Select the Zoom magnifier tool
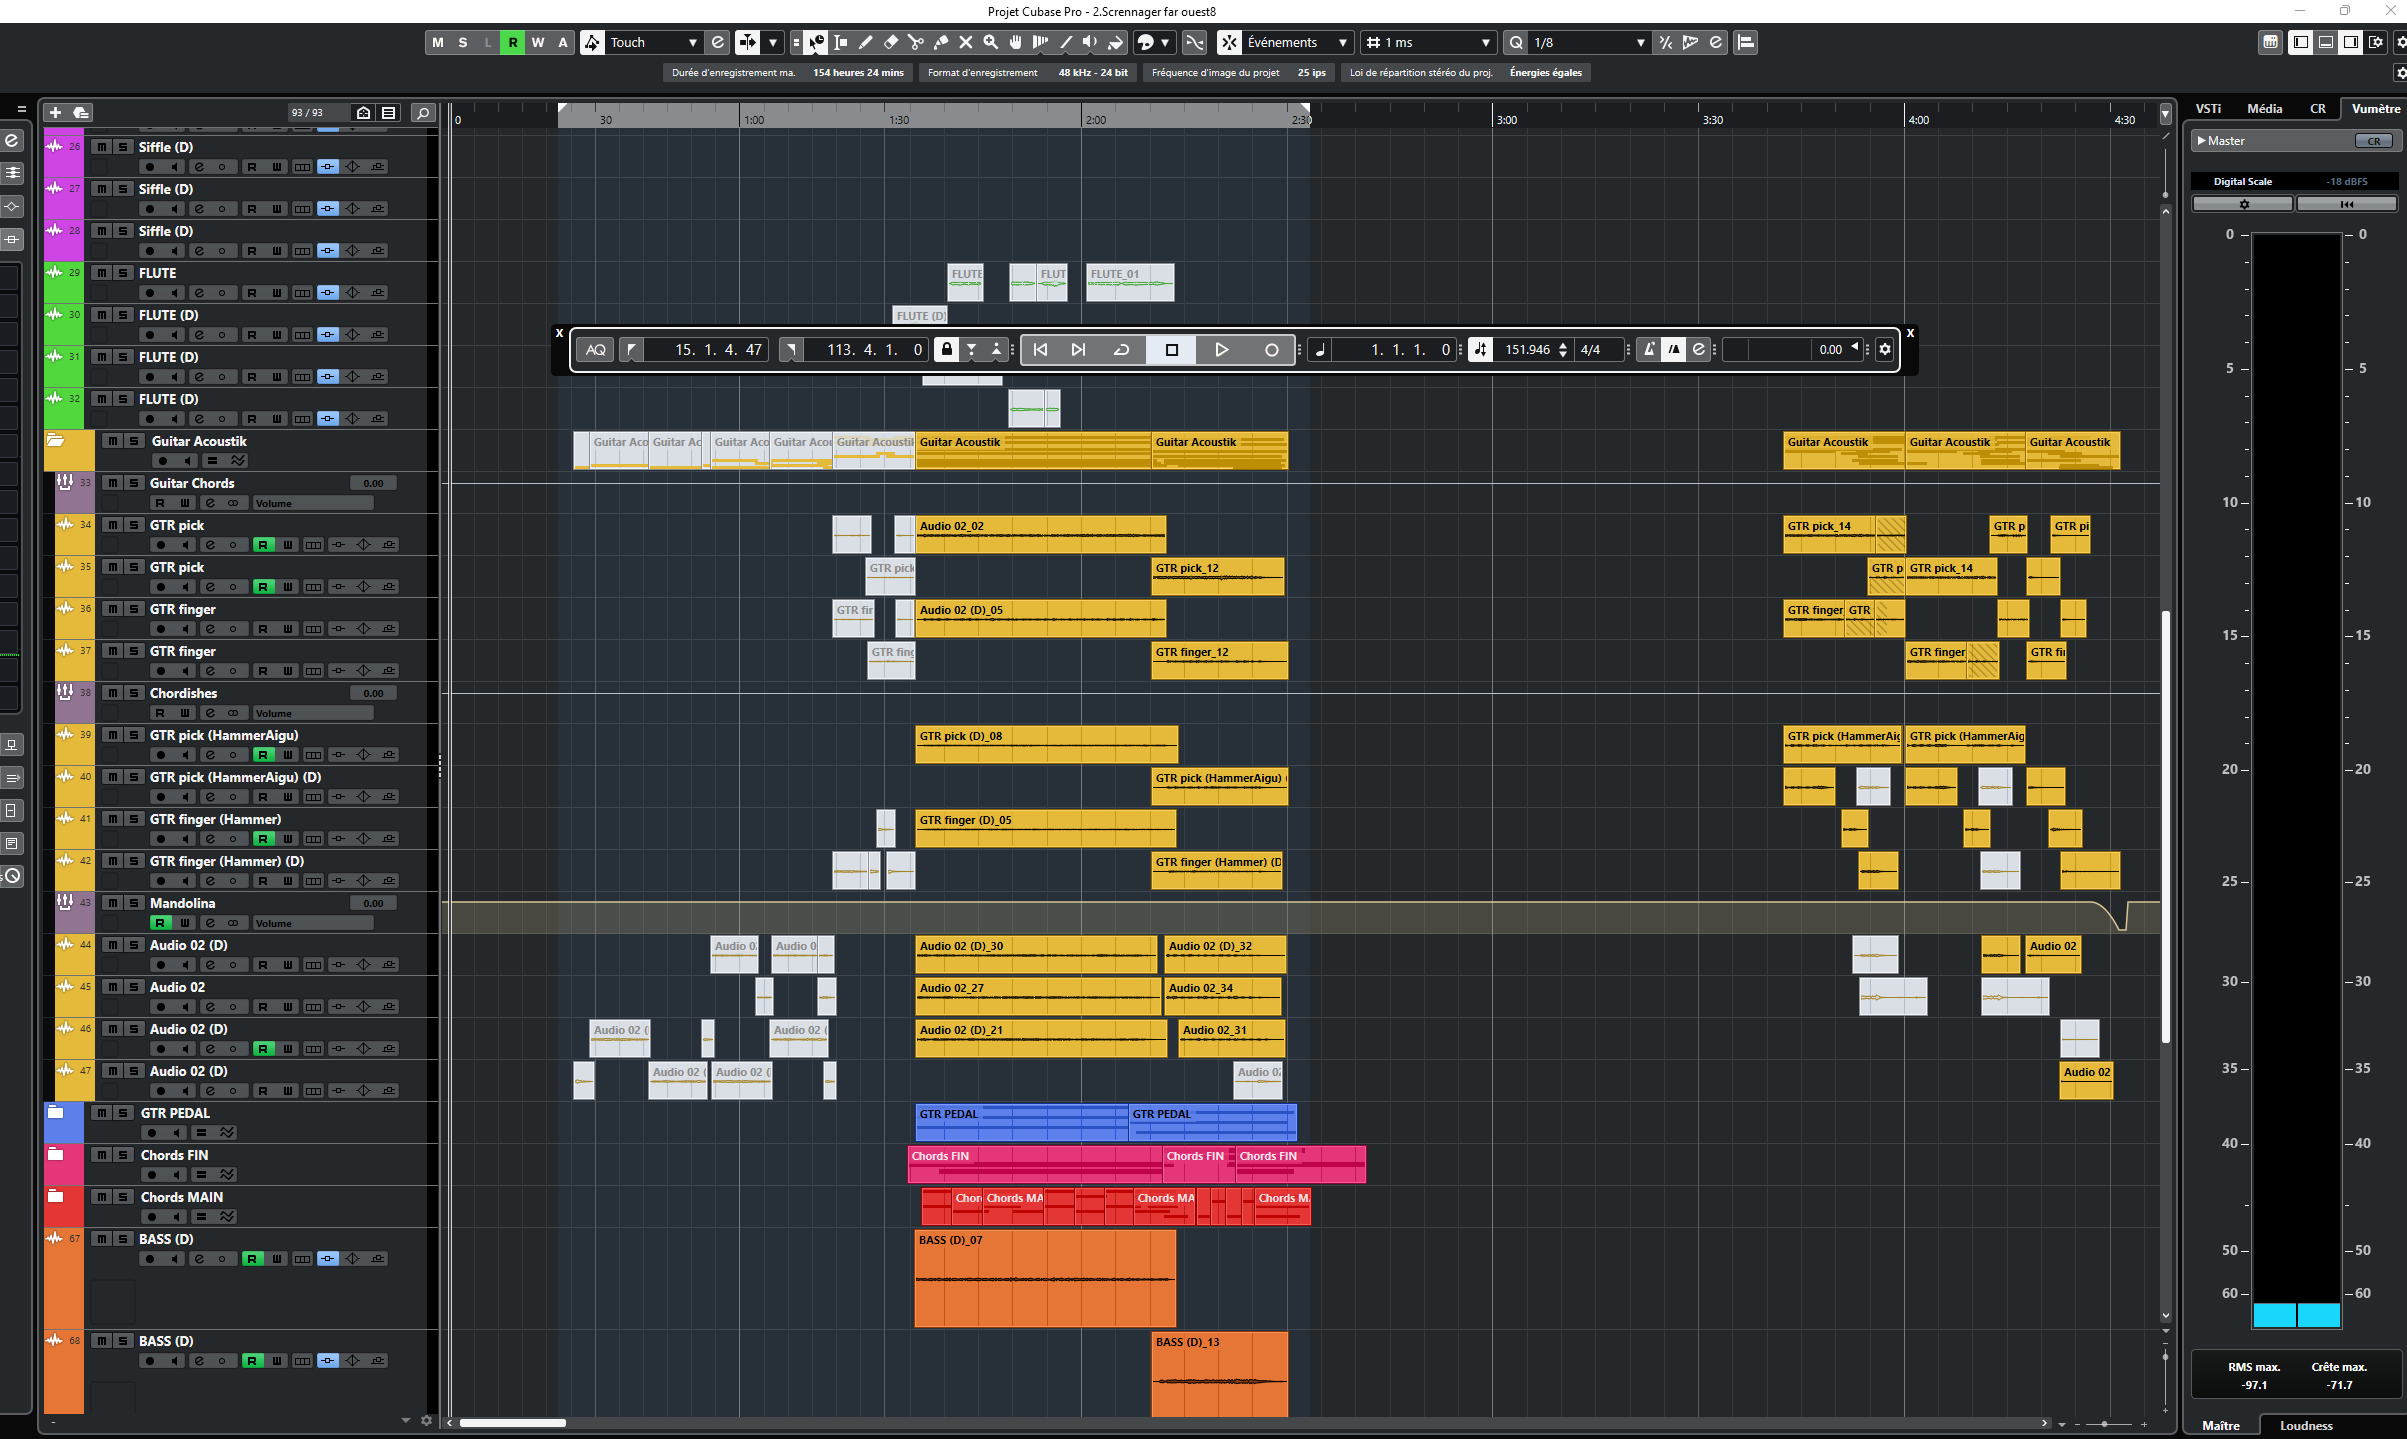 click(x=991, y=42)
